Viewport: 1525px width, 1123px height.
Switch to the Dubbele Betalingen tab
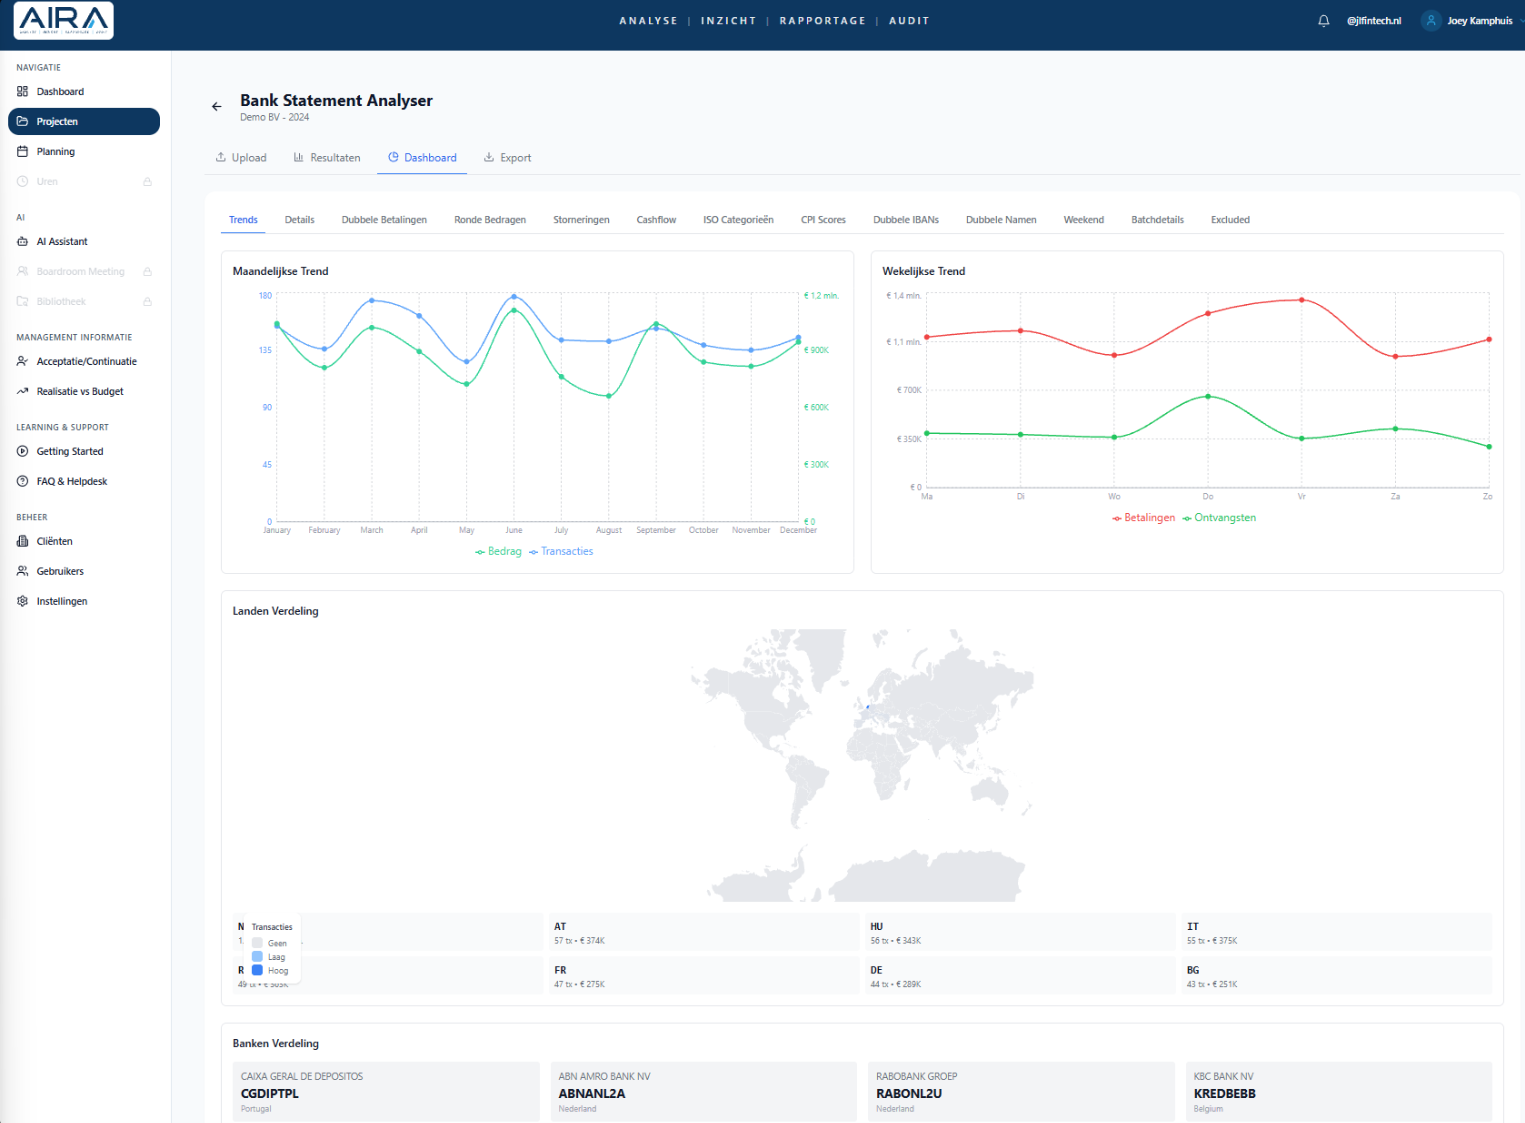(384, 220)
